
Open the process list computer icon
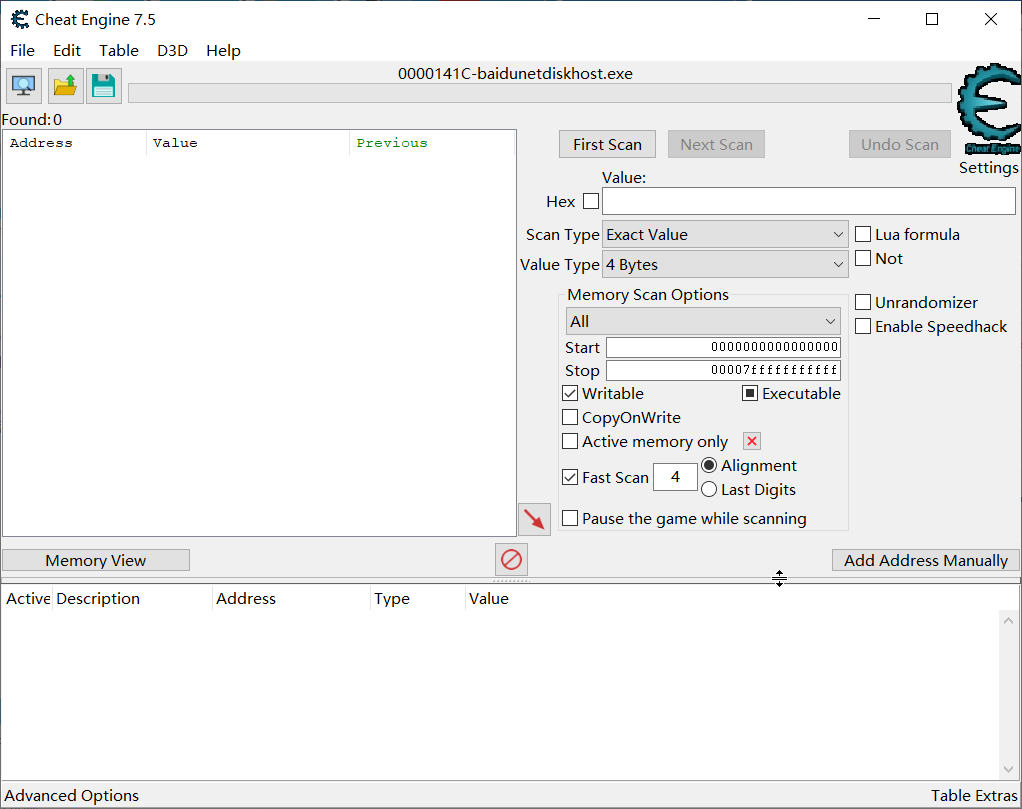pos(24,86)
